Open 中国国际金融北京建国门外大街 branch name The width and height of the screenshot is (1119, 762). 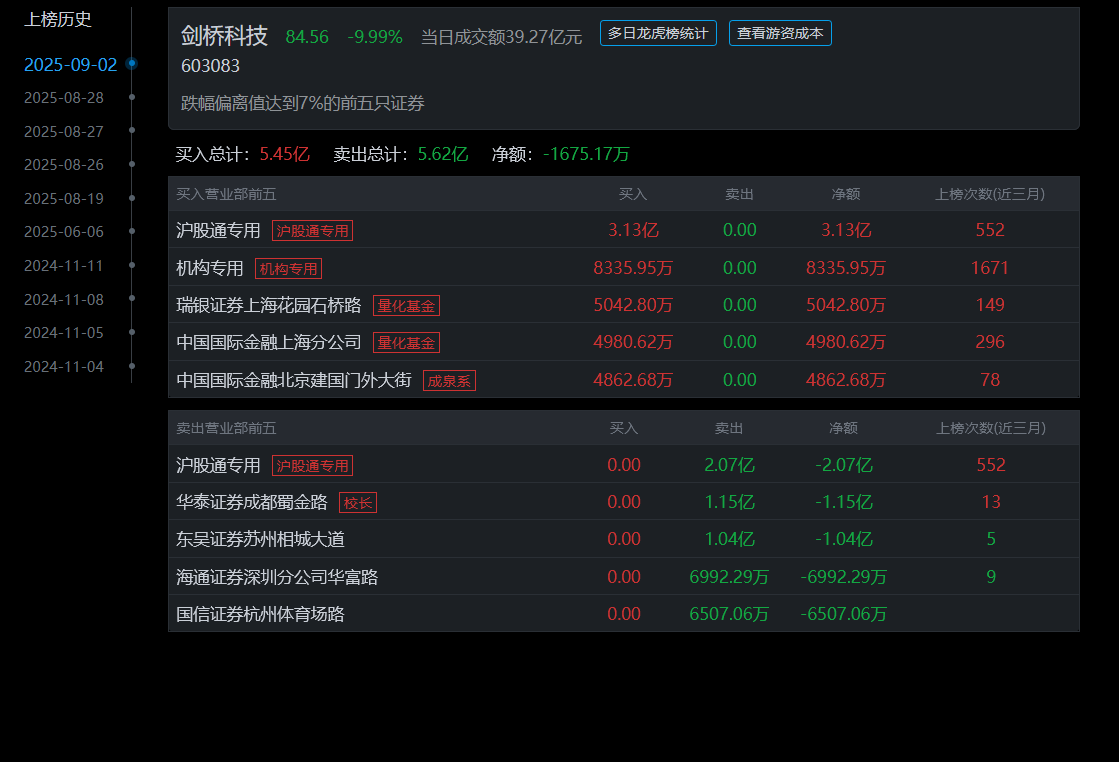tap(294, 380)
